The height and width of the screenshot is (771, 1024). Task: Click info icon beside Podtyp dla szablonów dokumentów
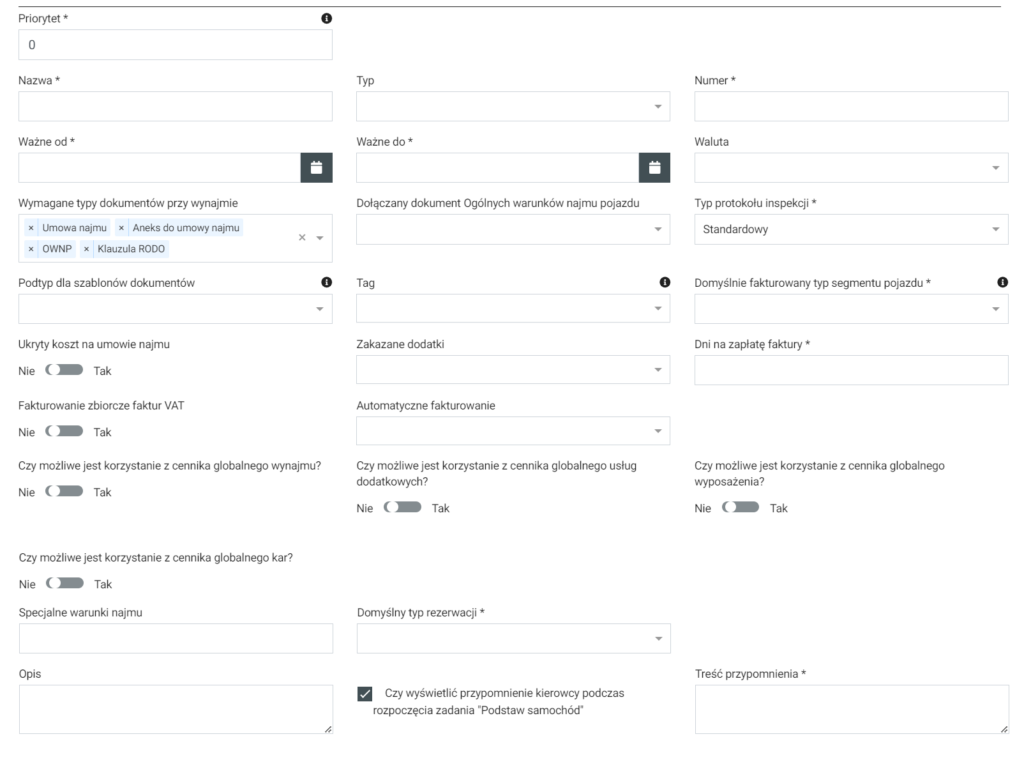point(326,283)
